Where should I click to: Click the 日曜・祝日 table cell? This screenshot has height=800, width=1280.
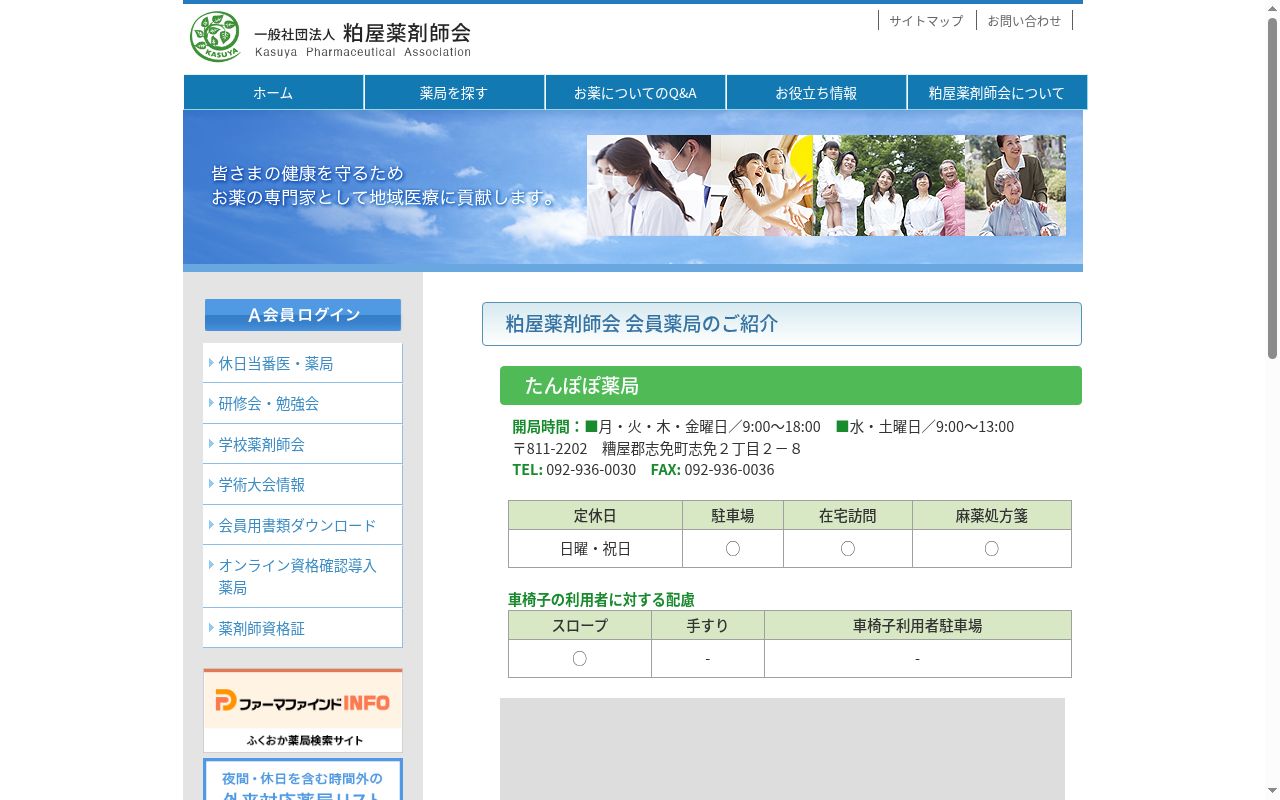[595, 549]
